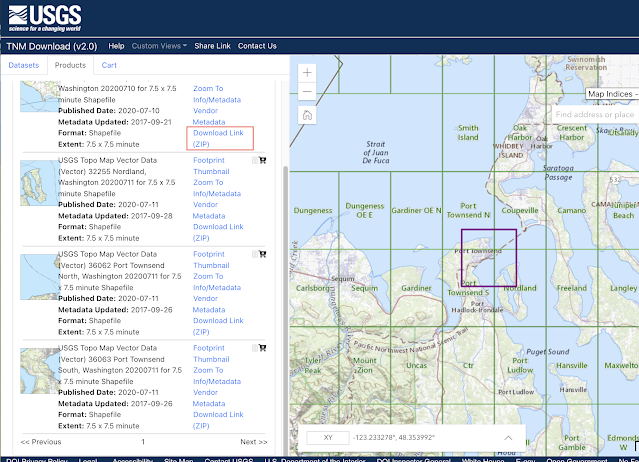Zoom To the Port Townsend North extent
This screenshot has height=462, width=639.
208,276
